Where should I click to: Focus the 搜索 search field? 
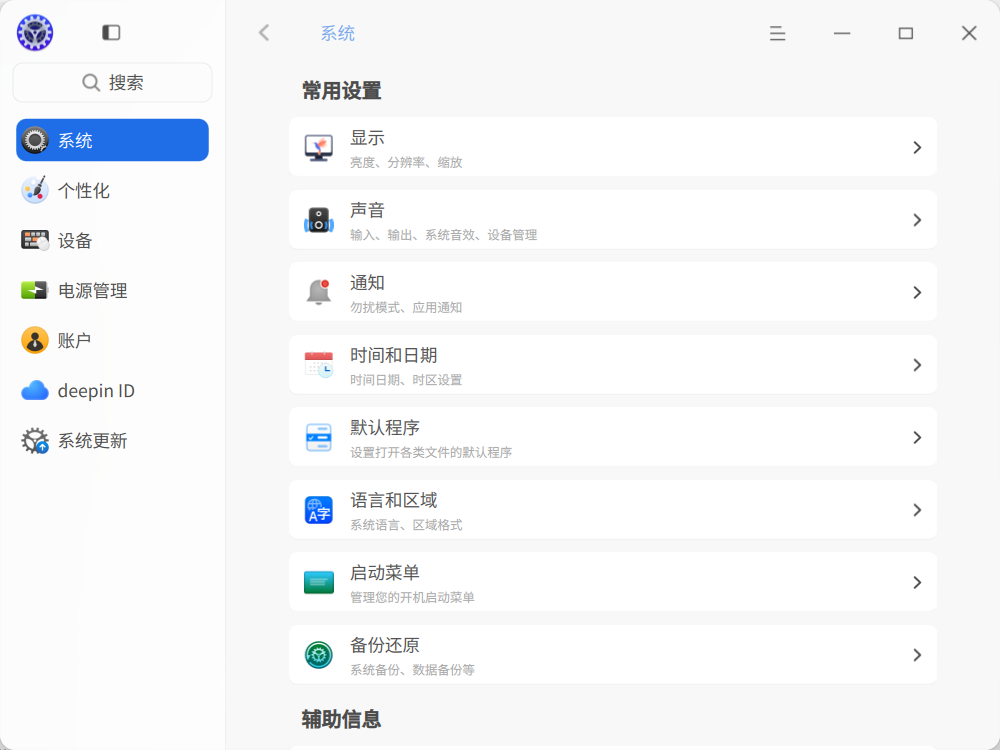click(x=112, y=82)
